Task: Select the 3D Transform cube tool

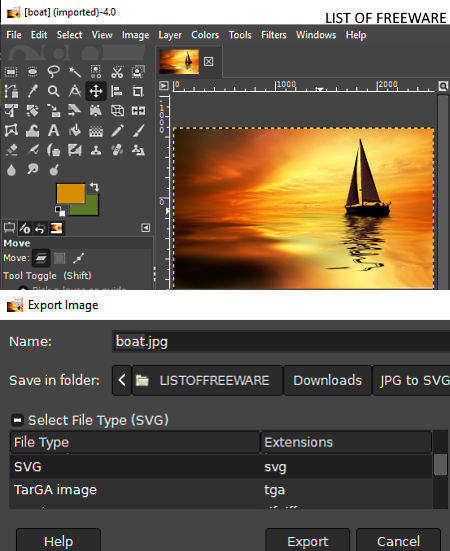Action: (x=117, y=111)
